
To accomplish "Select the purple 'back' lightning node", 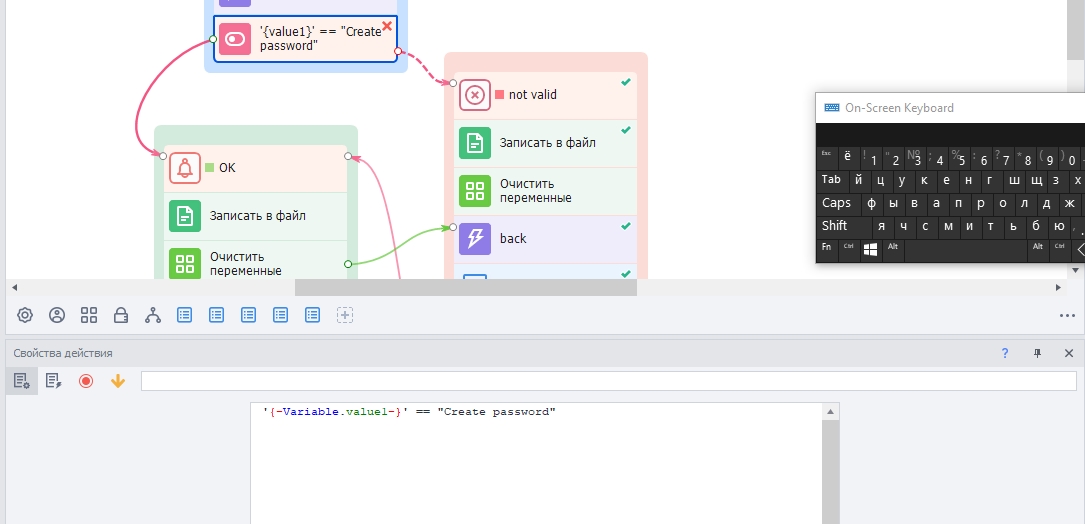I will tap(545, 239).
